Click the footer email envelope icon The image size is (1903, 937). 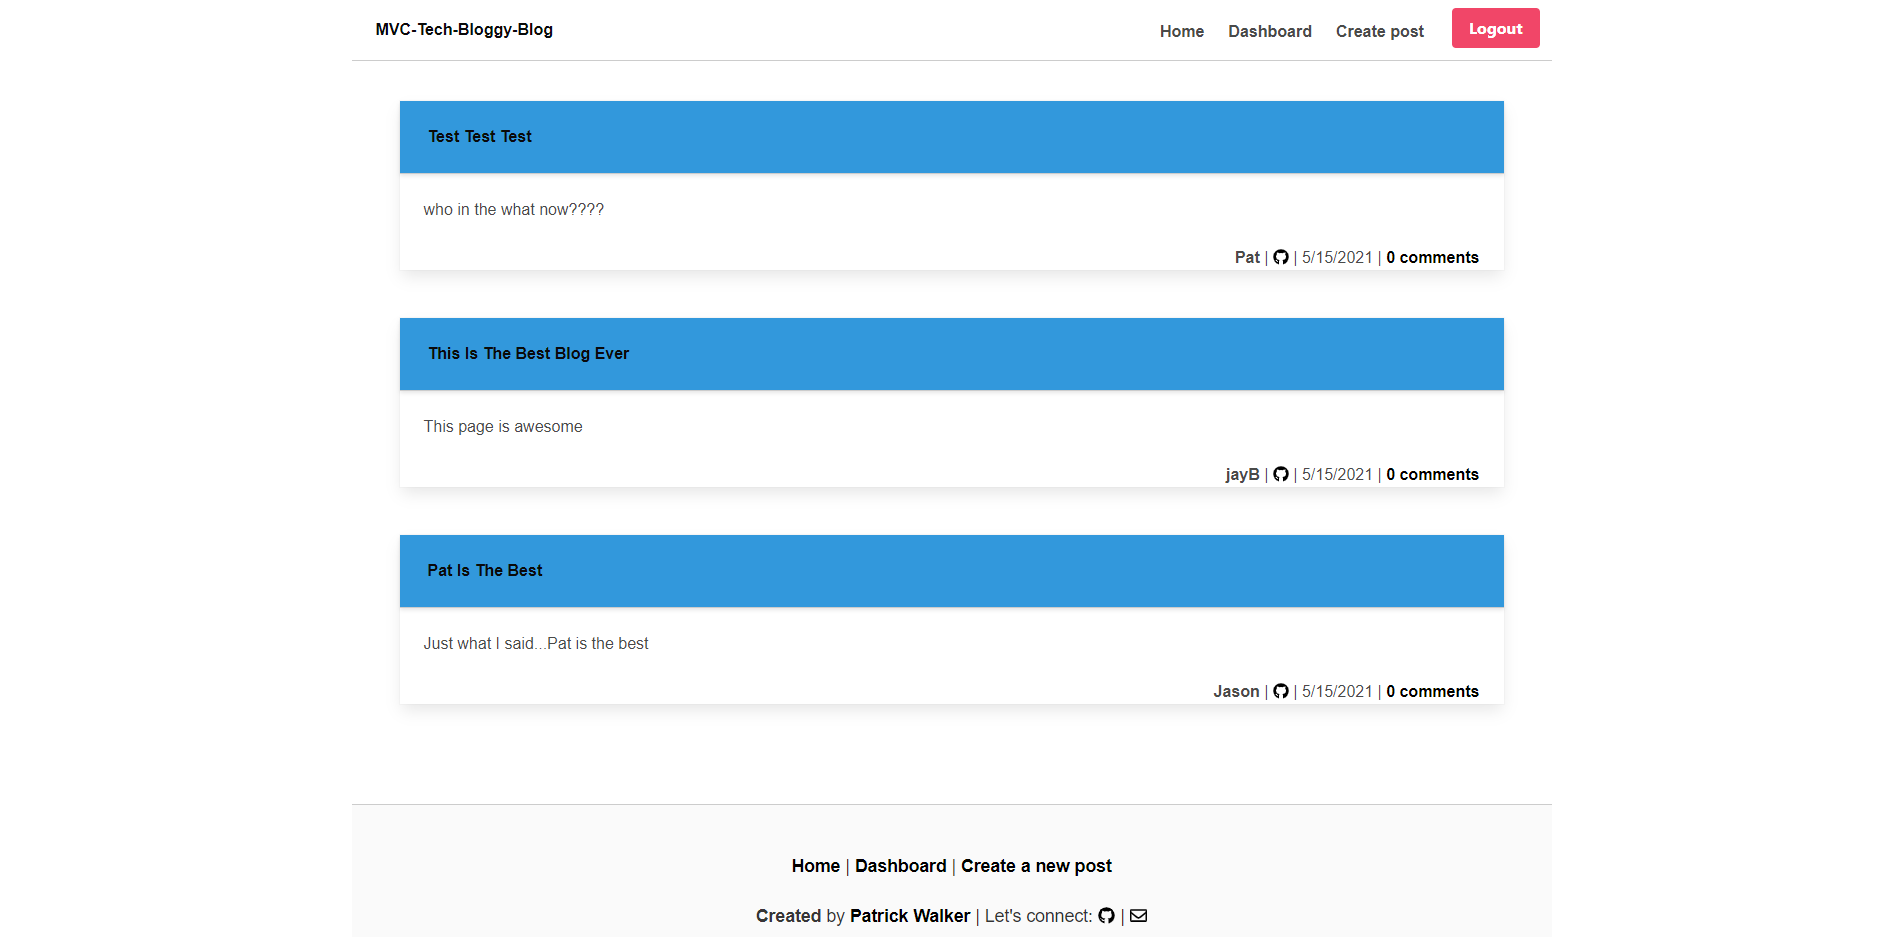pyautogui.click(x=1138, y=916)
